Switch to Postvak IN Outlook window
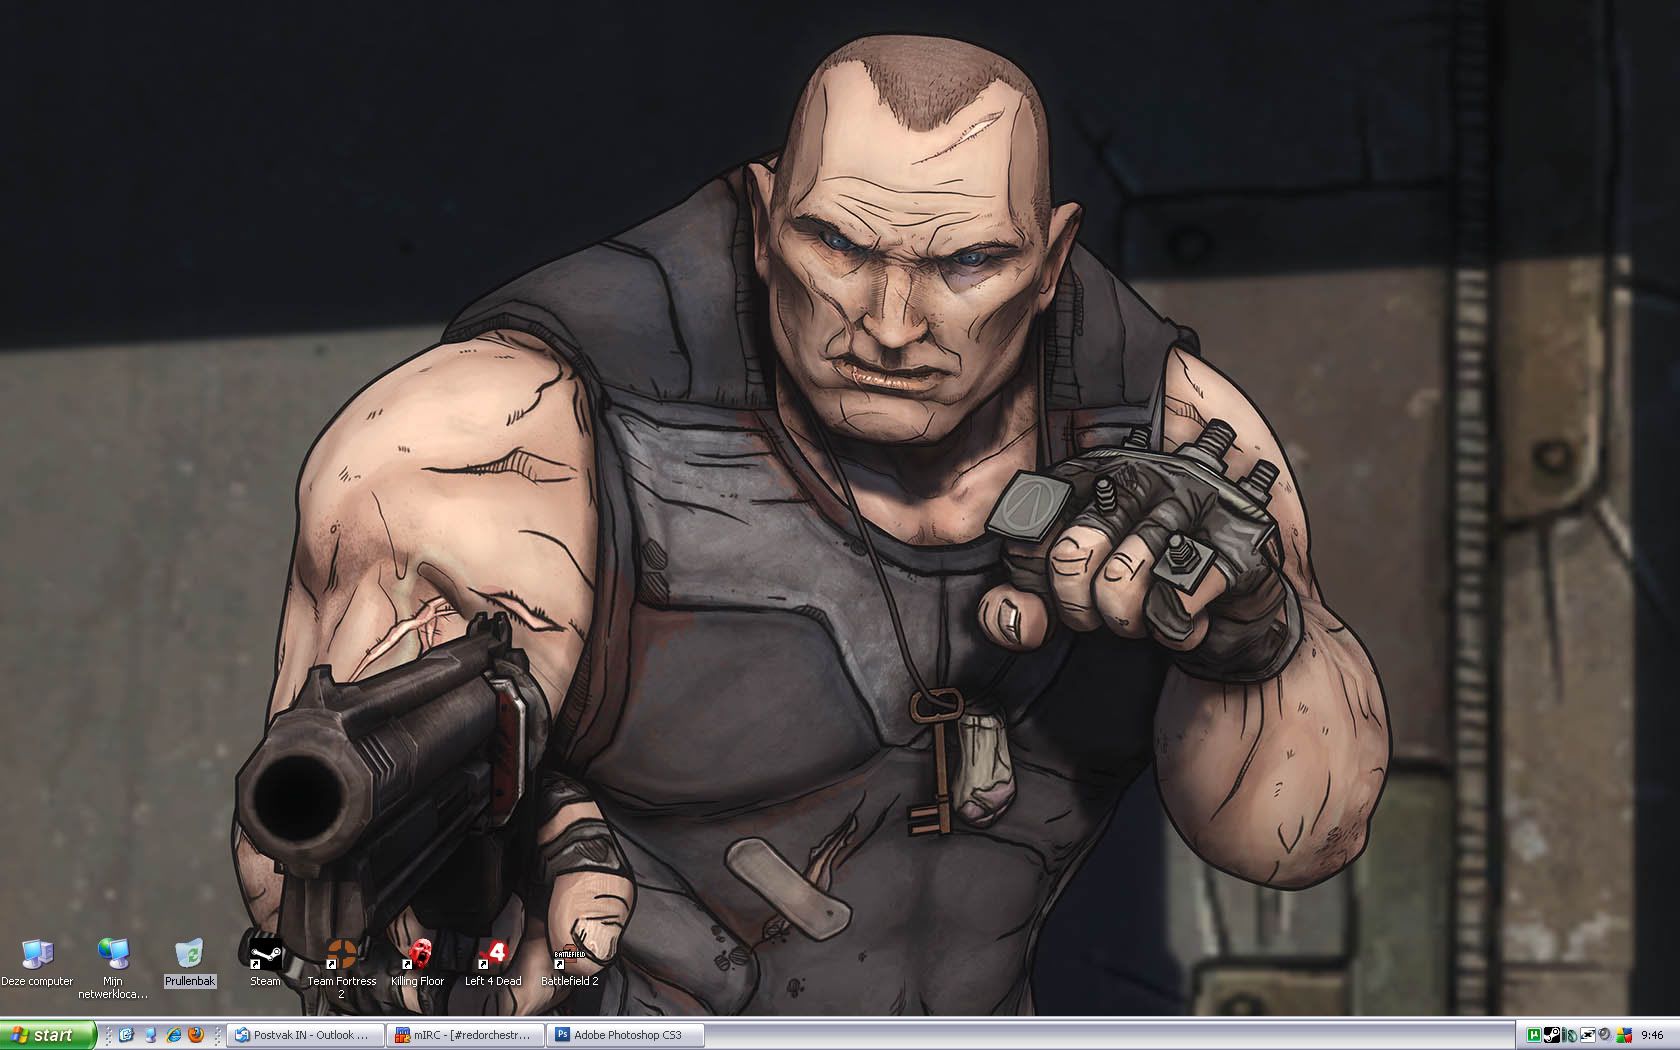Image resolution: width=1680 pixels, height=1050 pixels. click(306, 1035)
